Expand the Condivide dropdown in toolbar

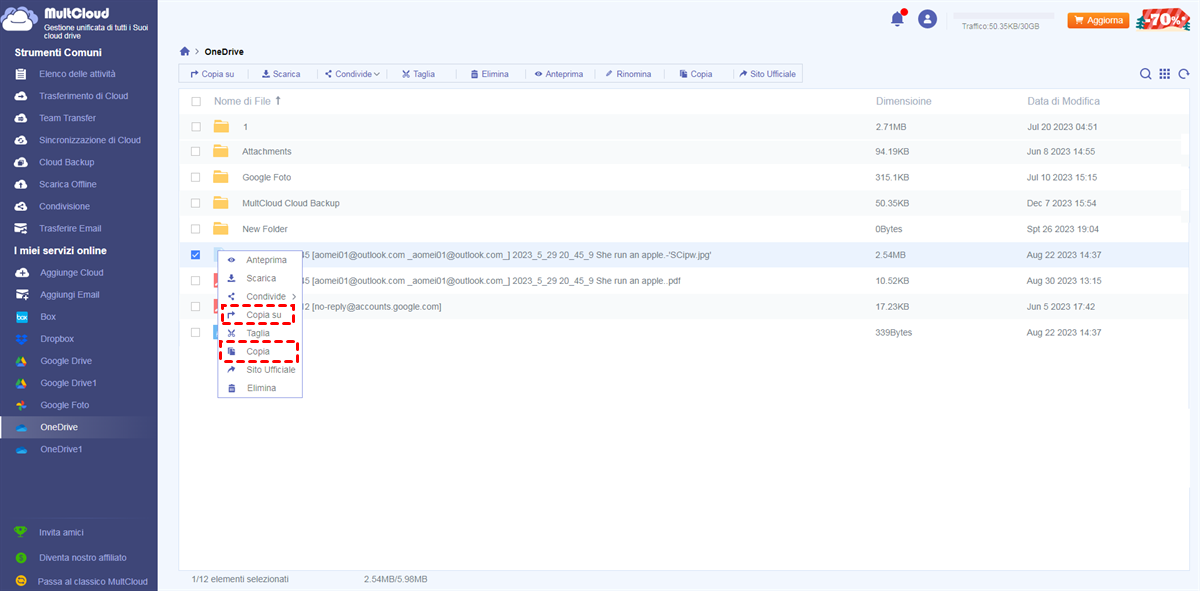click(357, 74)
